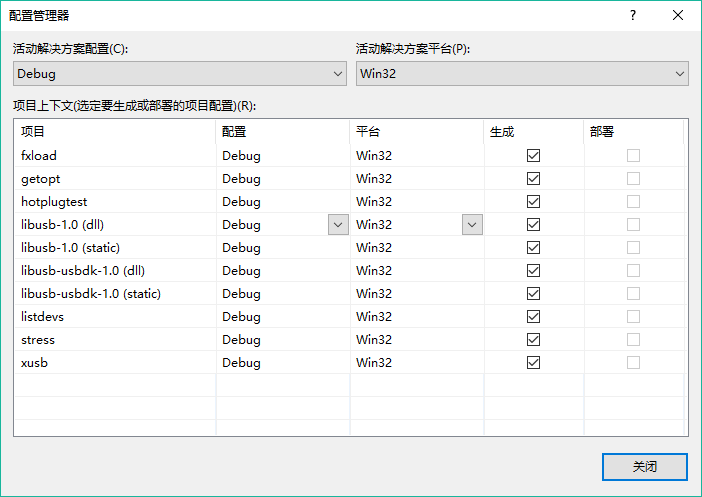Click the Debug configuration cell for hotplugtest
Screen dimensions: 702x497
click(283, 202)
